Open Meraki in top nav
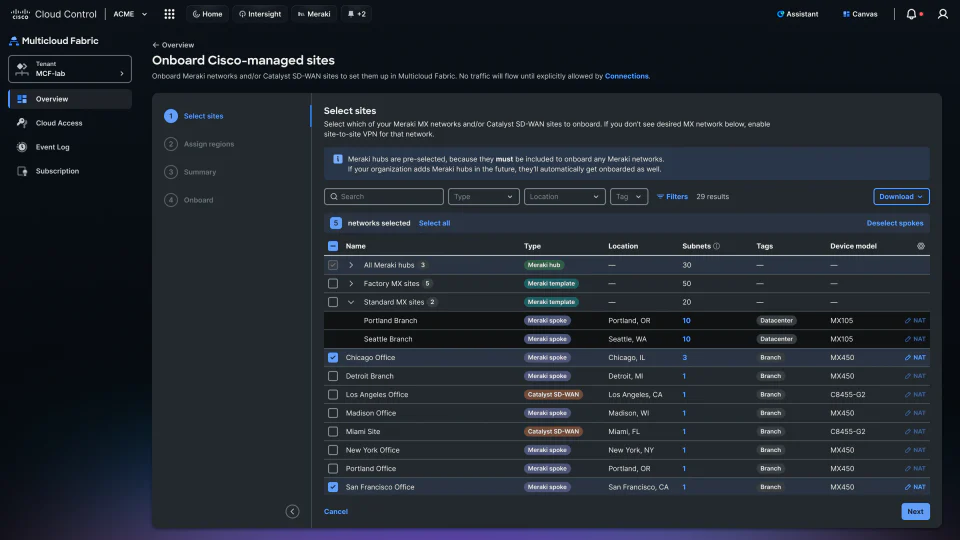Viewport: 960px width, 540px height. (x=314, y=14)
